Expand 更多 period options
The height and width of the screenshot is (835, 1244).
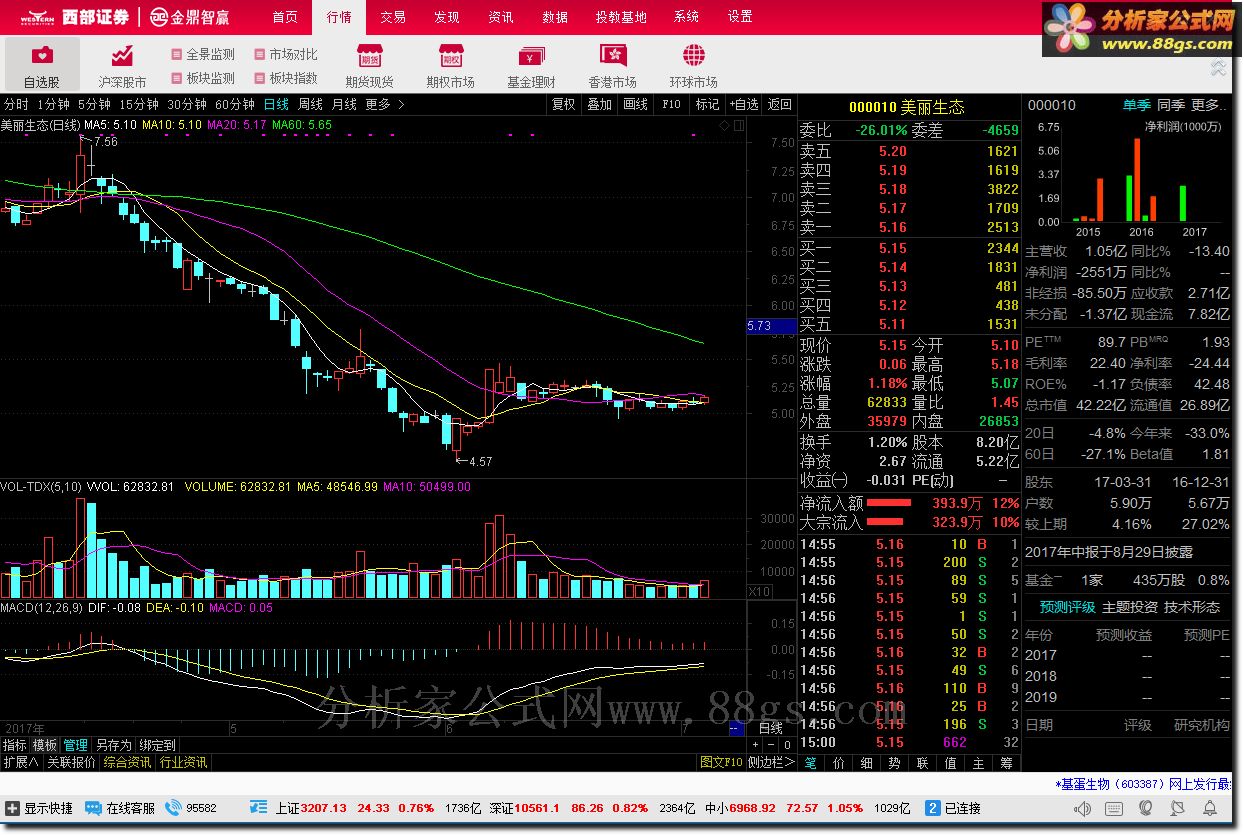pos(385,104)
